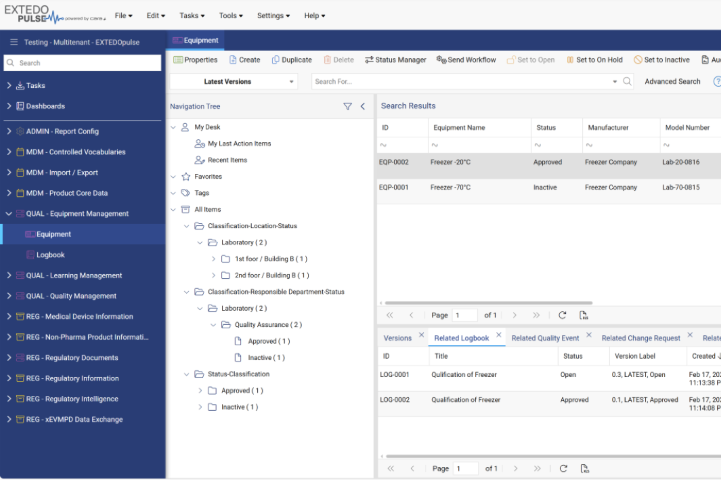Click Delete in the toolbar
This screenshot has height=480, width=721.
(x=339, y=60)
